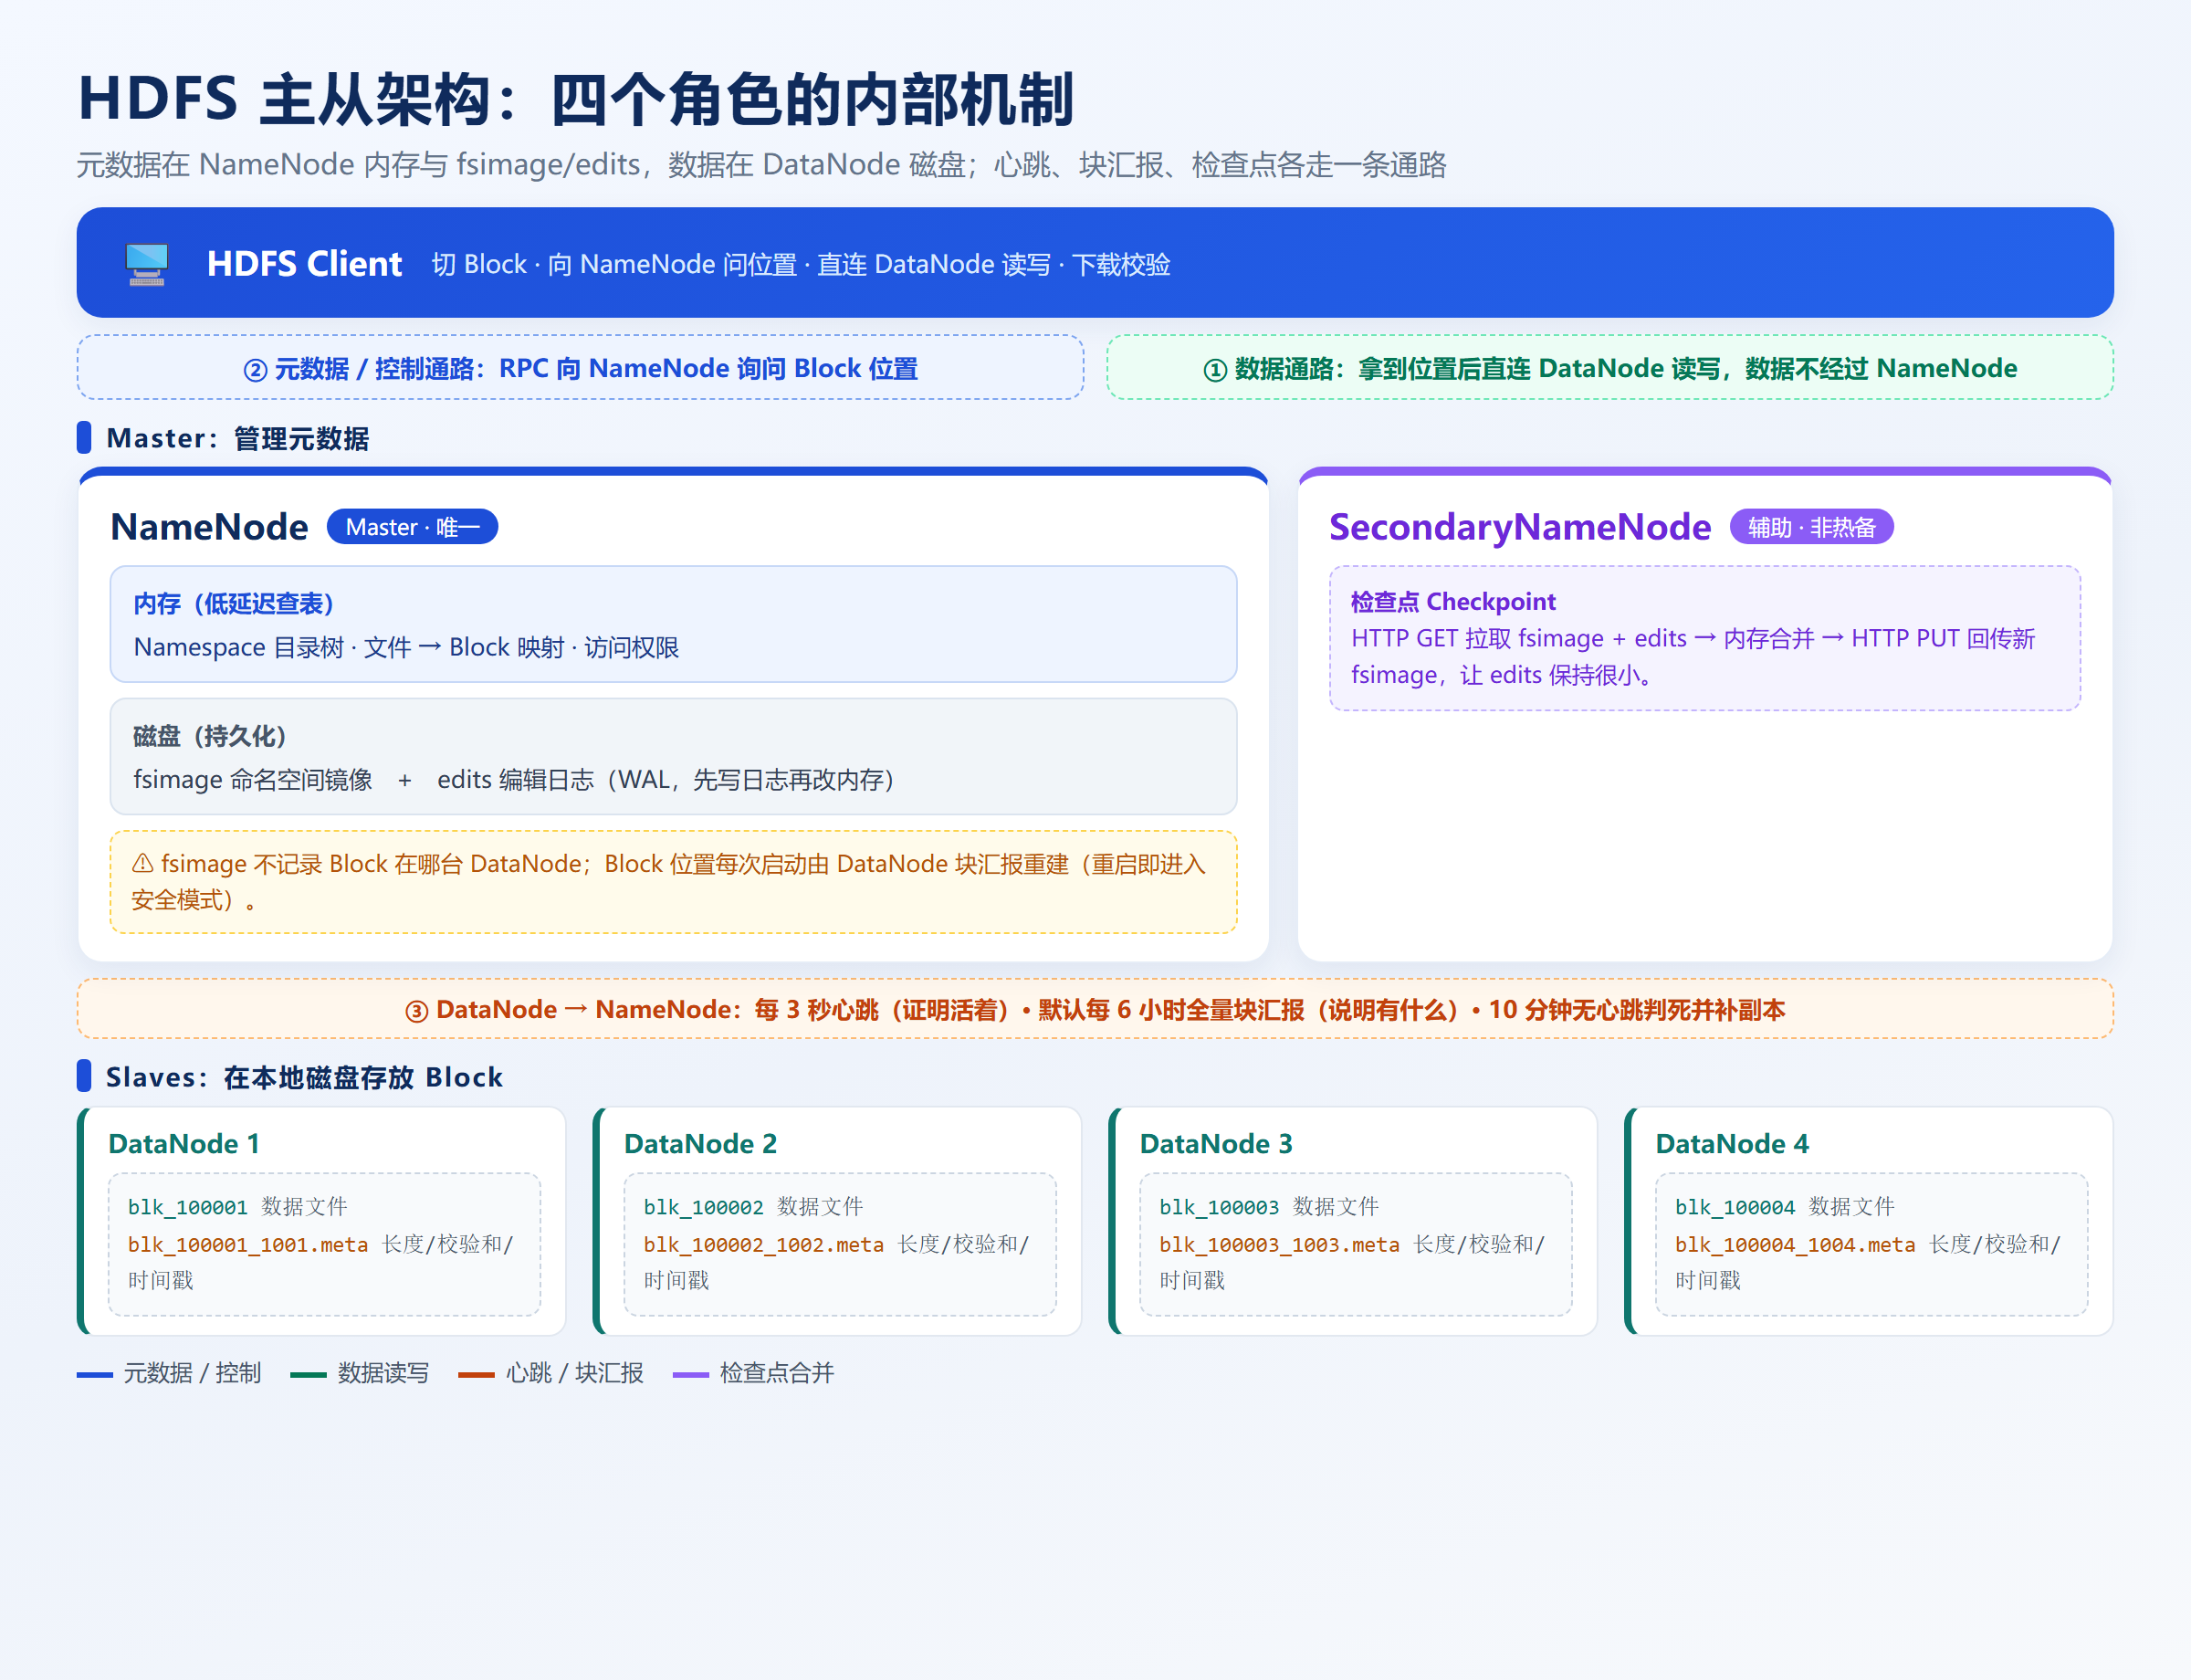Click the 'HDFS Client' title text
The width and height of the screenshot is (2191, 1680).
click(304, 264)
